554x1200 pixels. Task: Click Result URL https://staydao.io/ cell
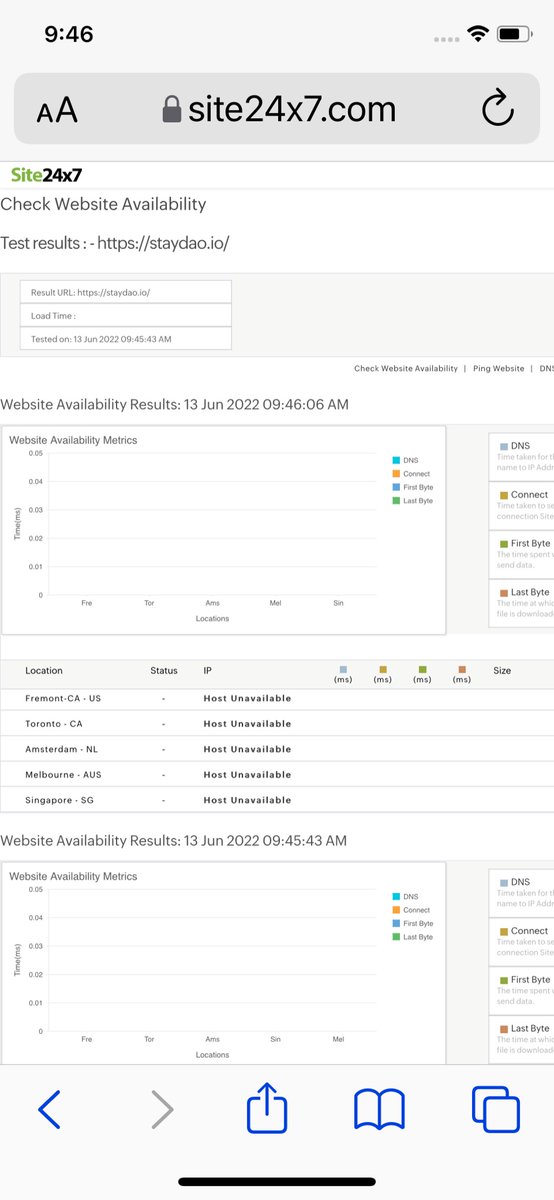pos(125,292)
